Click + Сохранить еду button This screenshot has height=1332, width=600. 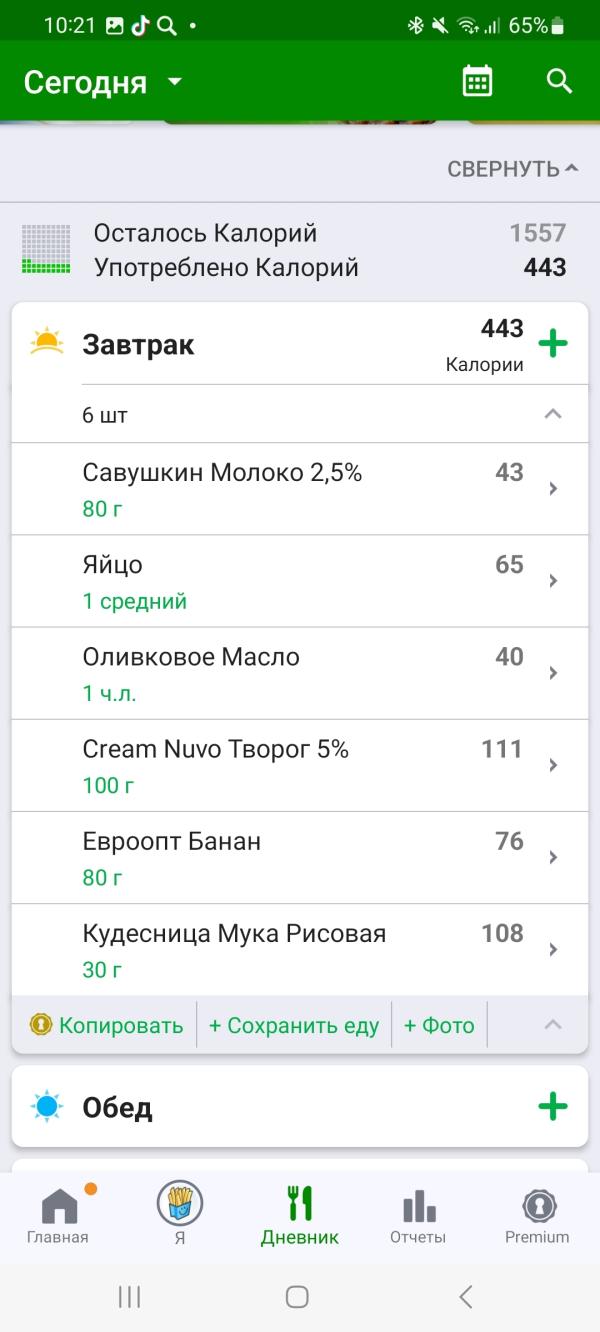(294, 1025)
